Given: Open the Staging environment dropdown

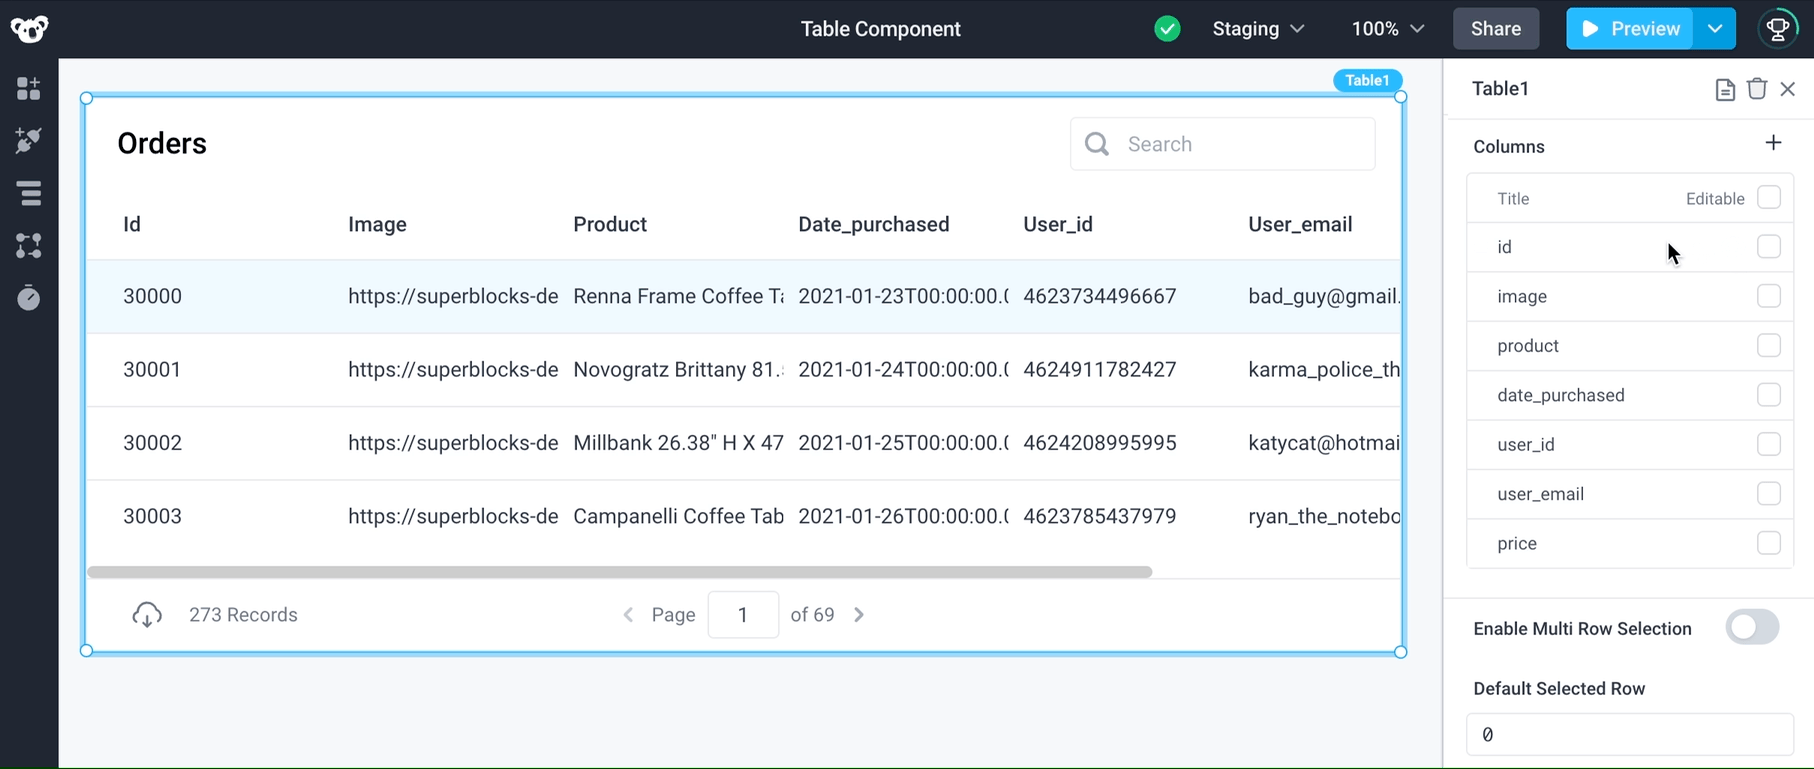Looking at the screenshot, I should (1257, 29).
